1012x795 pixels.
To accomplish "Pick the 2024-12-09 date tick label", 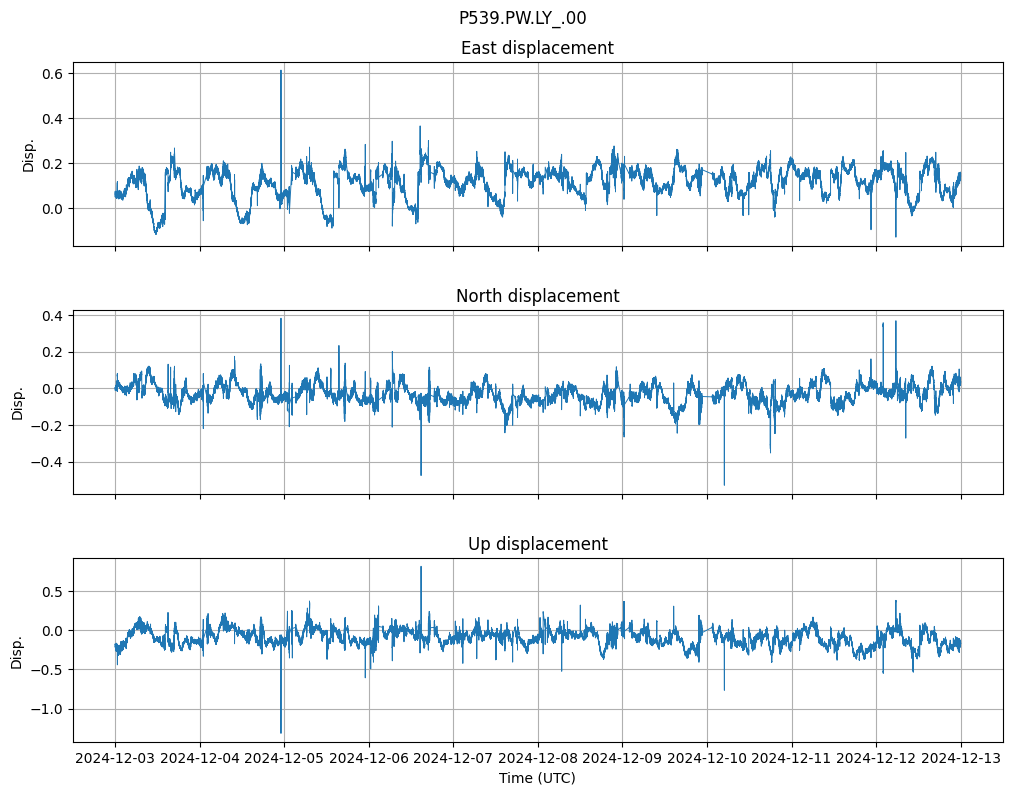I will click(622, 758).
